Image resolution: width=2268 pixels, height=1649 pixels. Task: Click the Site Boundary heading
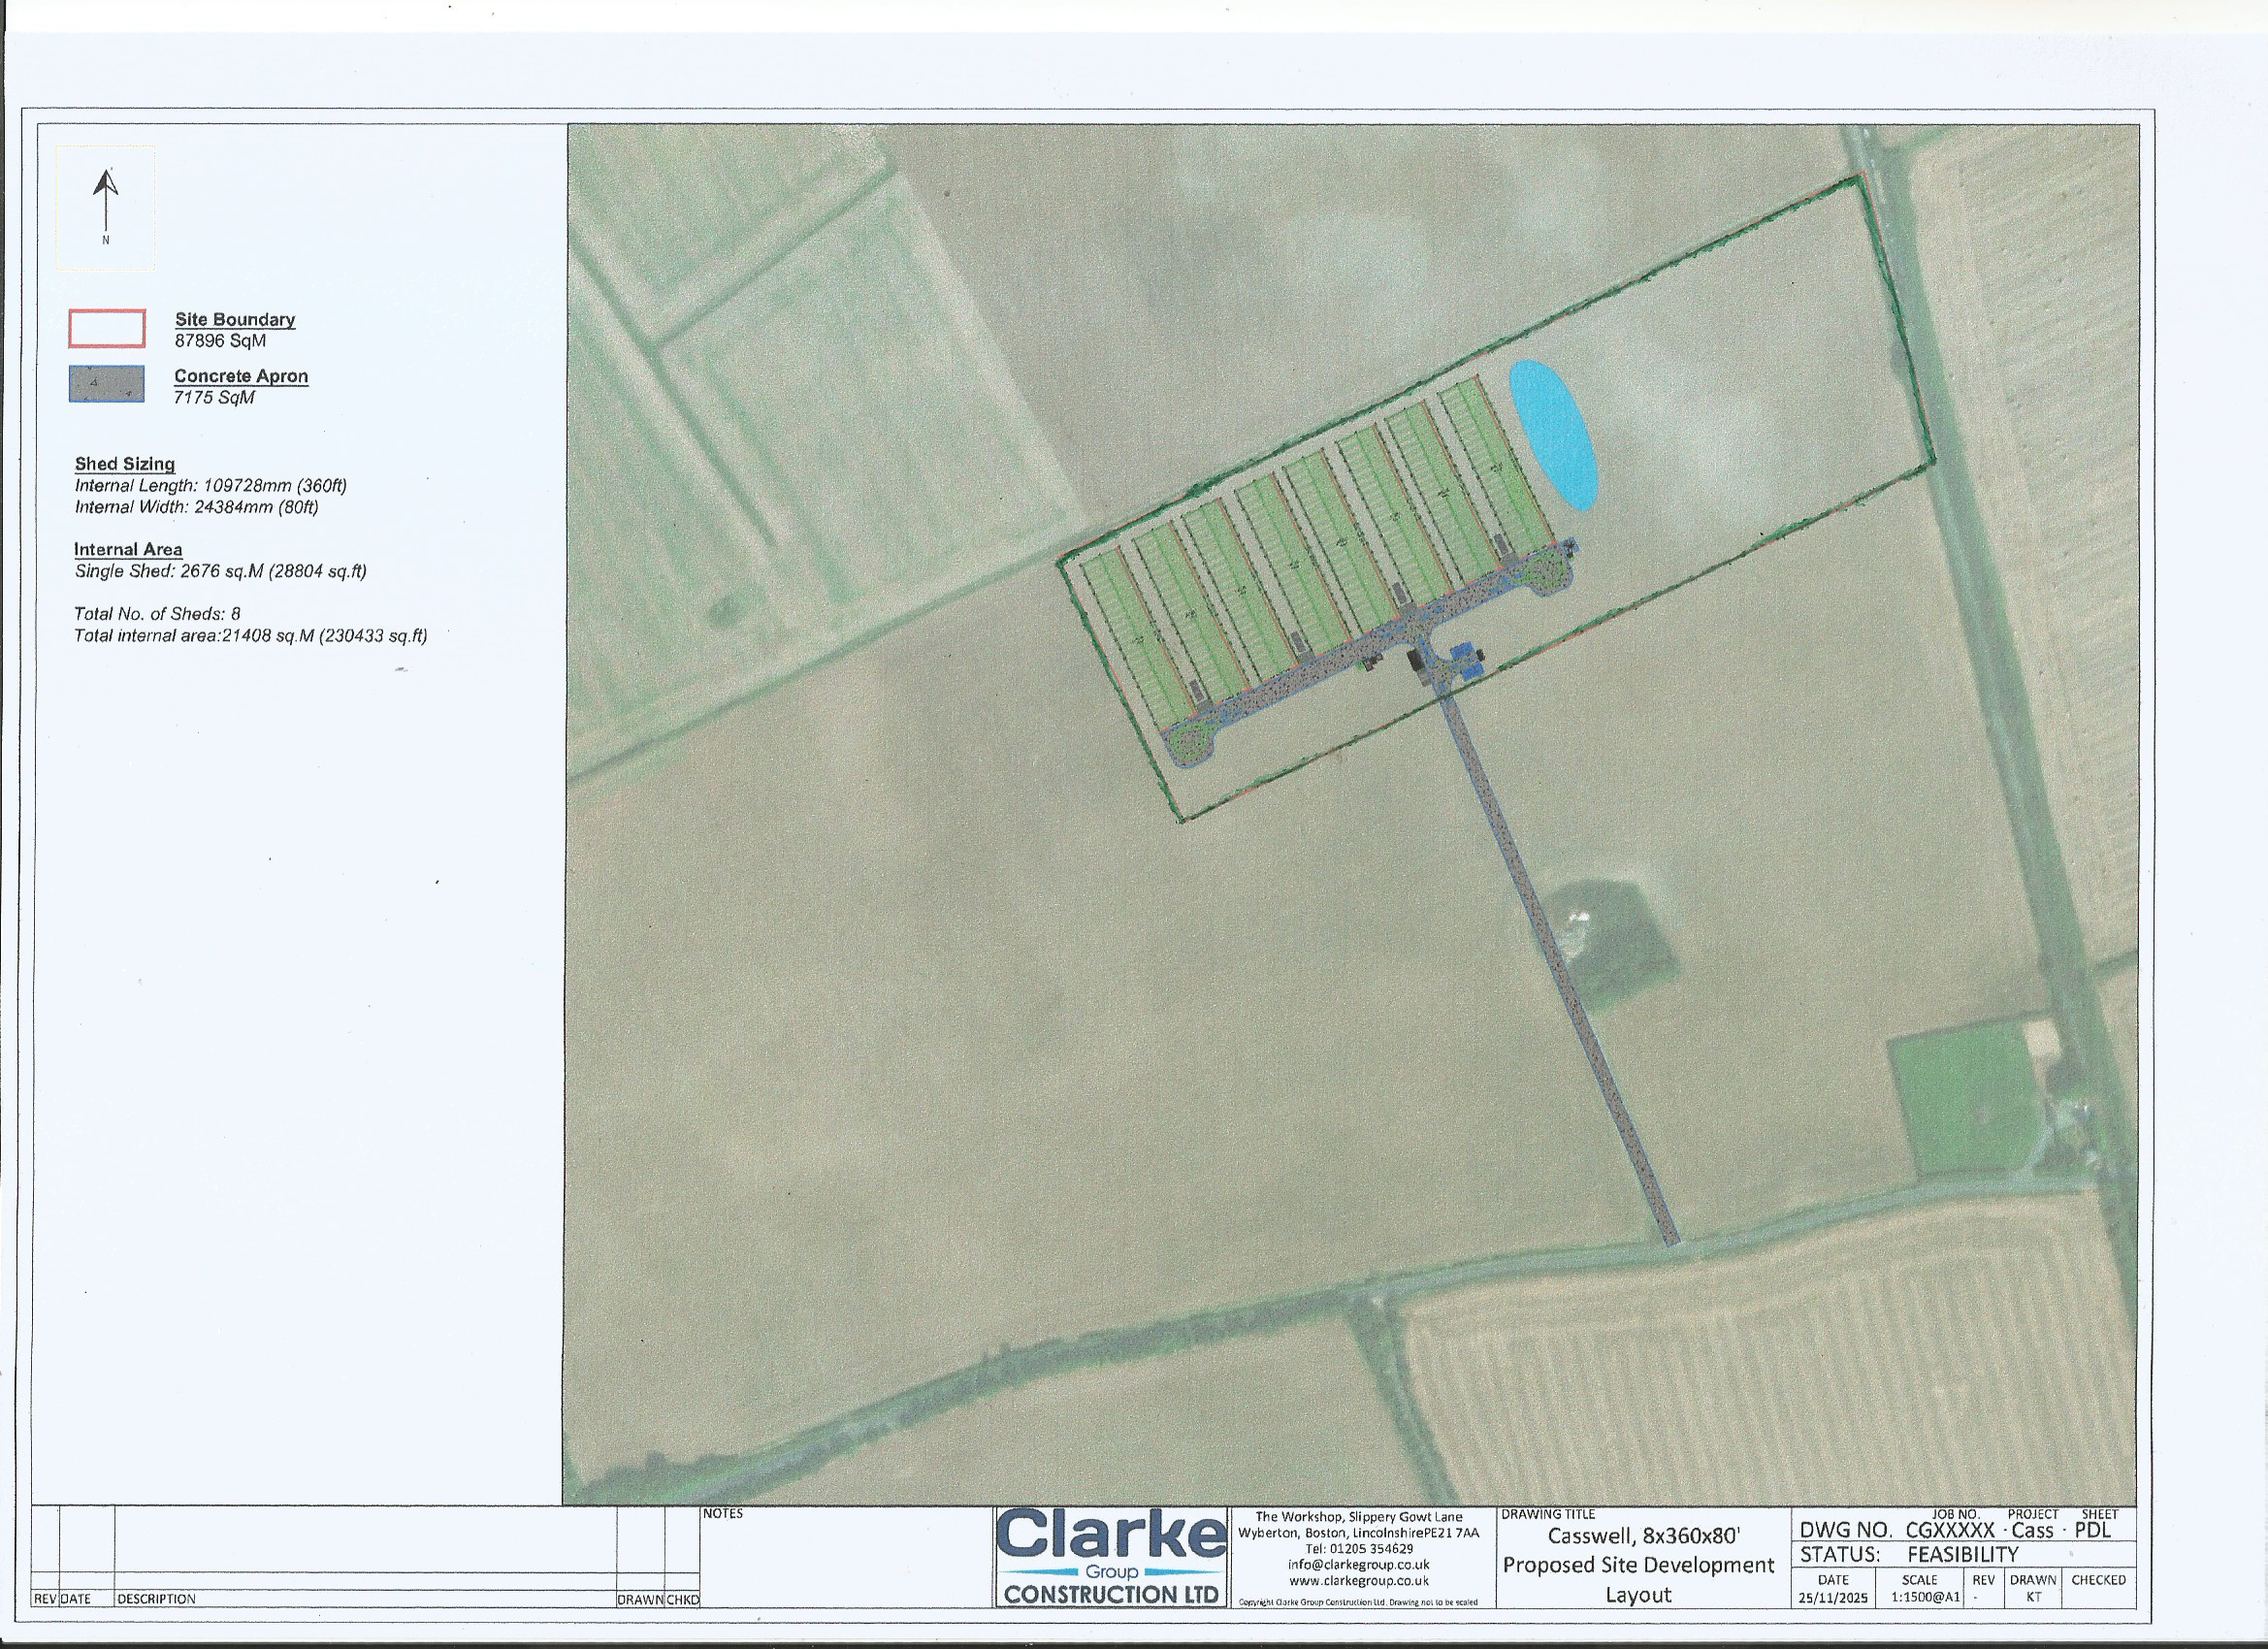coord(235,320)
